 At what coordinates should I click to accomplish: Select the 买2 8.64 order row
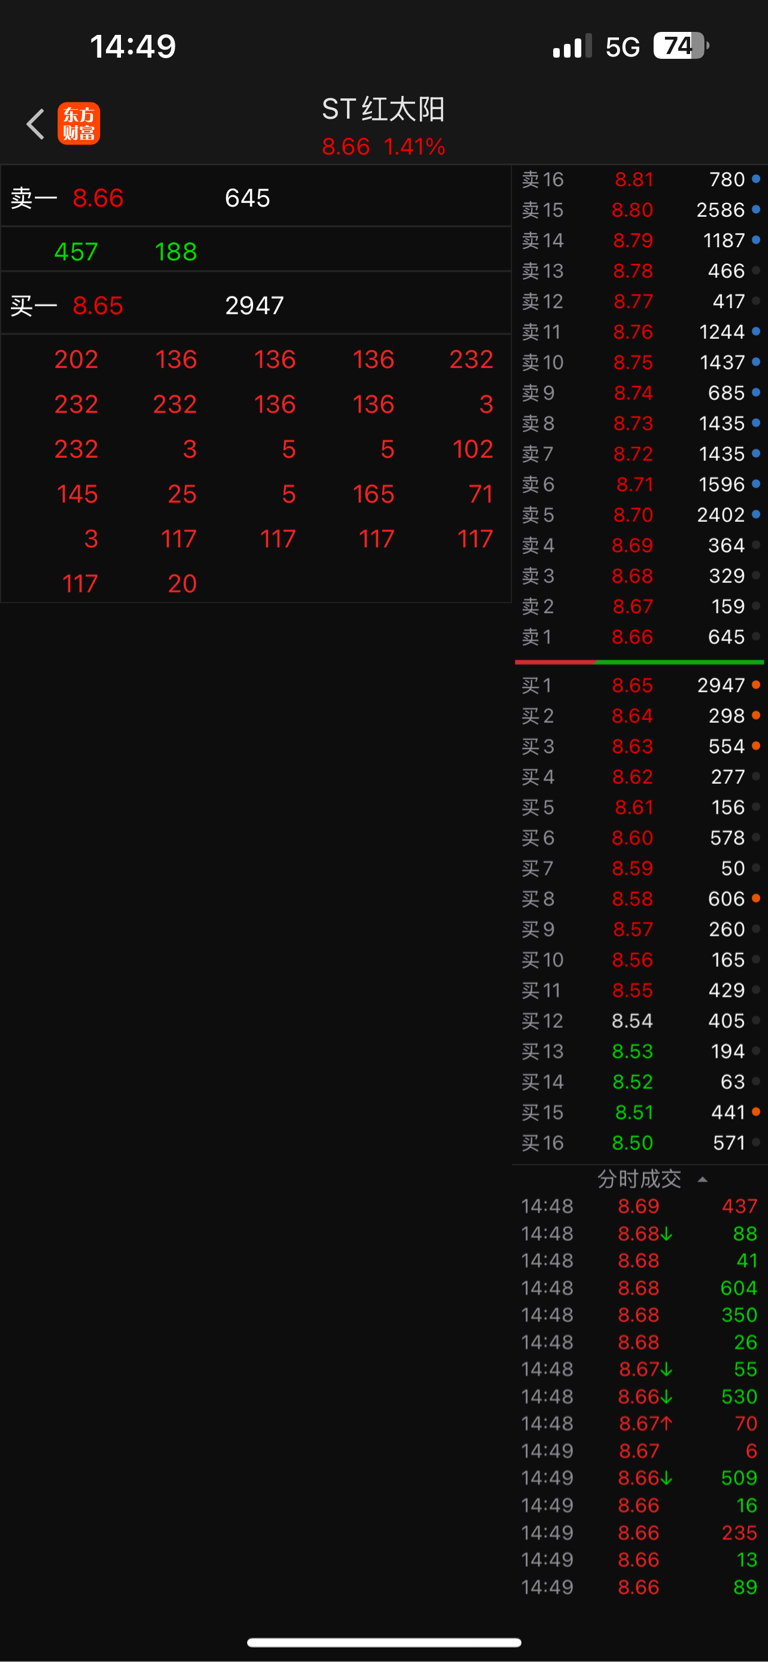[640, 716]
